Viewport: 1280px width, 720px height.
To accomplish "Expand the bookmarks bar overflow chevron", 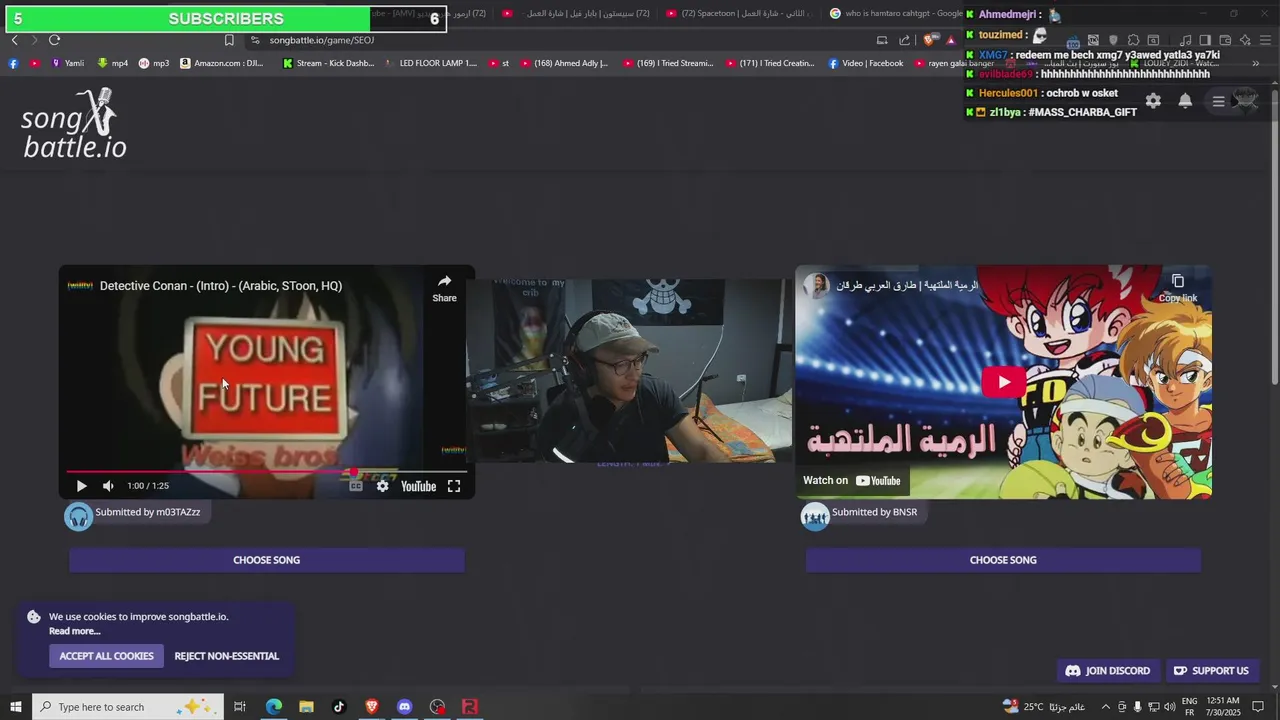I will pyautogui.click(x=1256, y=63).
